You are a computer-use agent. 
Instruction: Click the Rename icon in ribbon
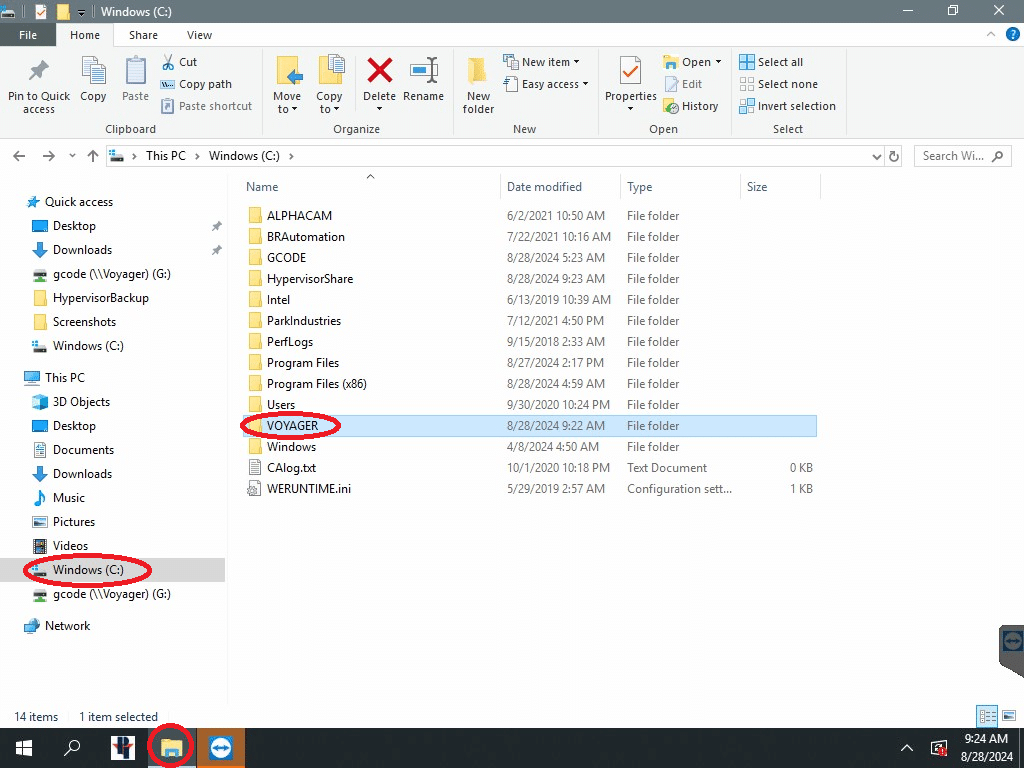tap(423, 72)
